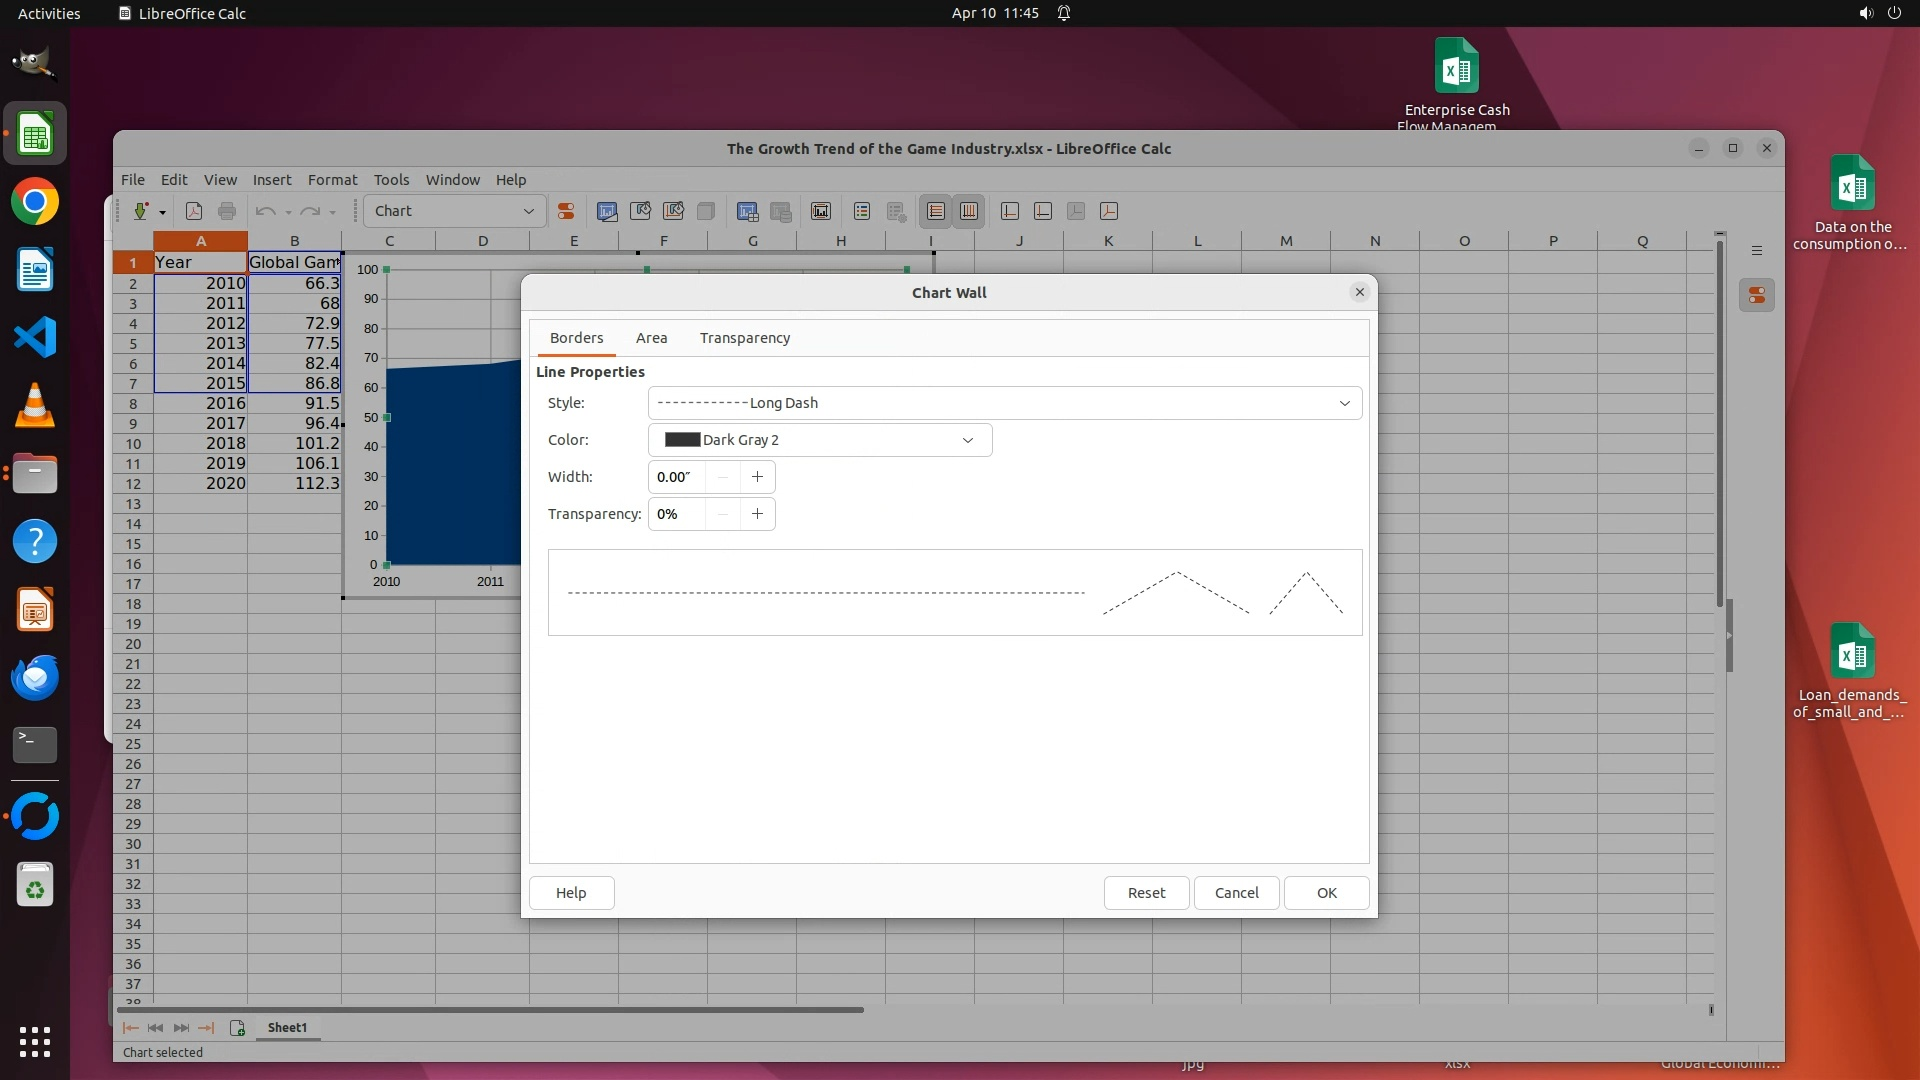1920x1080 pixels.
Task: Open the Transparency tab
Action: pyautogui.click(x=744, y=338)
